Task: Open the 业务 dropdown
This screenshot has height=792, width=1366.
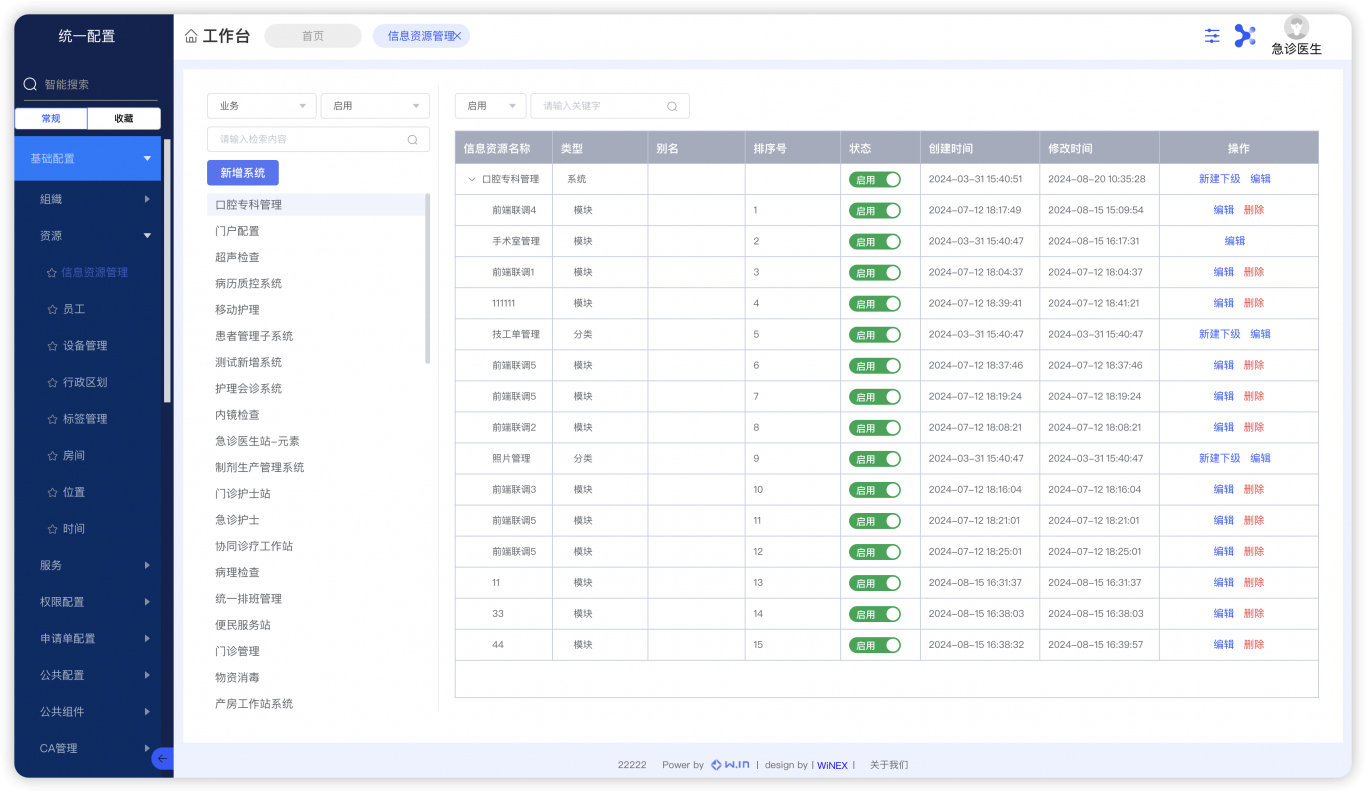Action: 262,106
